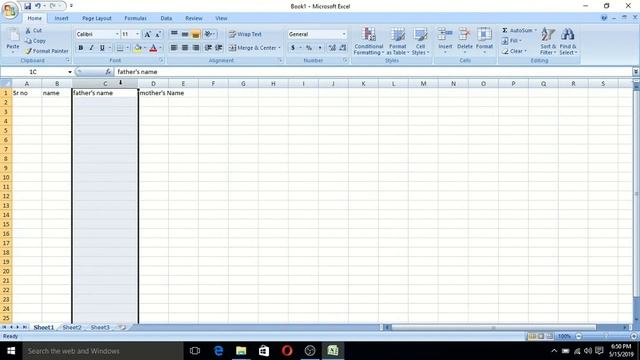Decrease decimal places
The width and height of the screenshot is (640, 360).
pos(342,48)
